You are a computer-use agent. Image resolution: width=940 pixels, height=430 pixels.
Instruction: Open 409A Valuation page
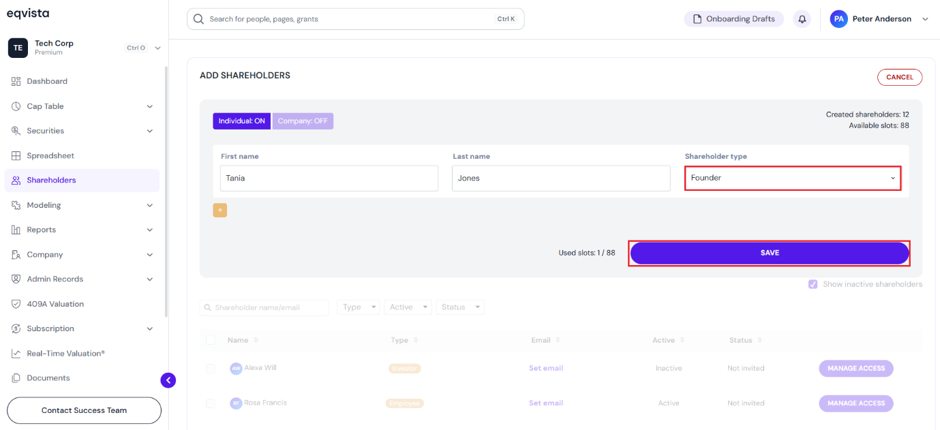pos(82,304)
